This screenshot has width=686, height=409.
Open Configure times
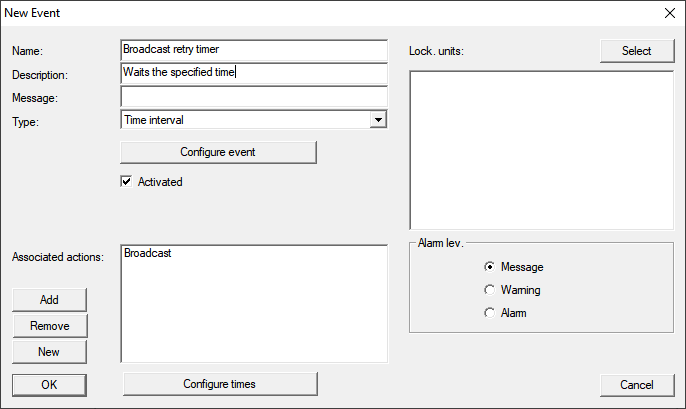click(x=219, y=385)
